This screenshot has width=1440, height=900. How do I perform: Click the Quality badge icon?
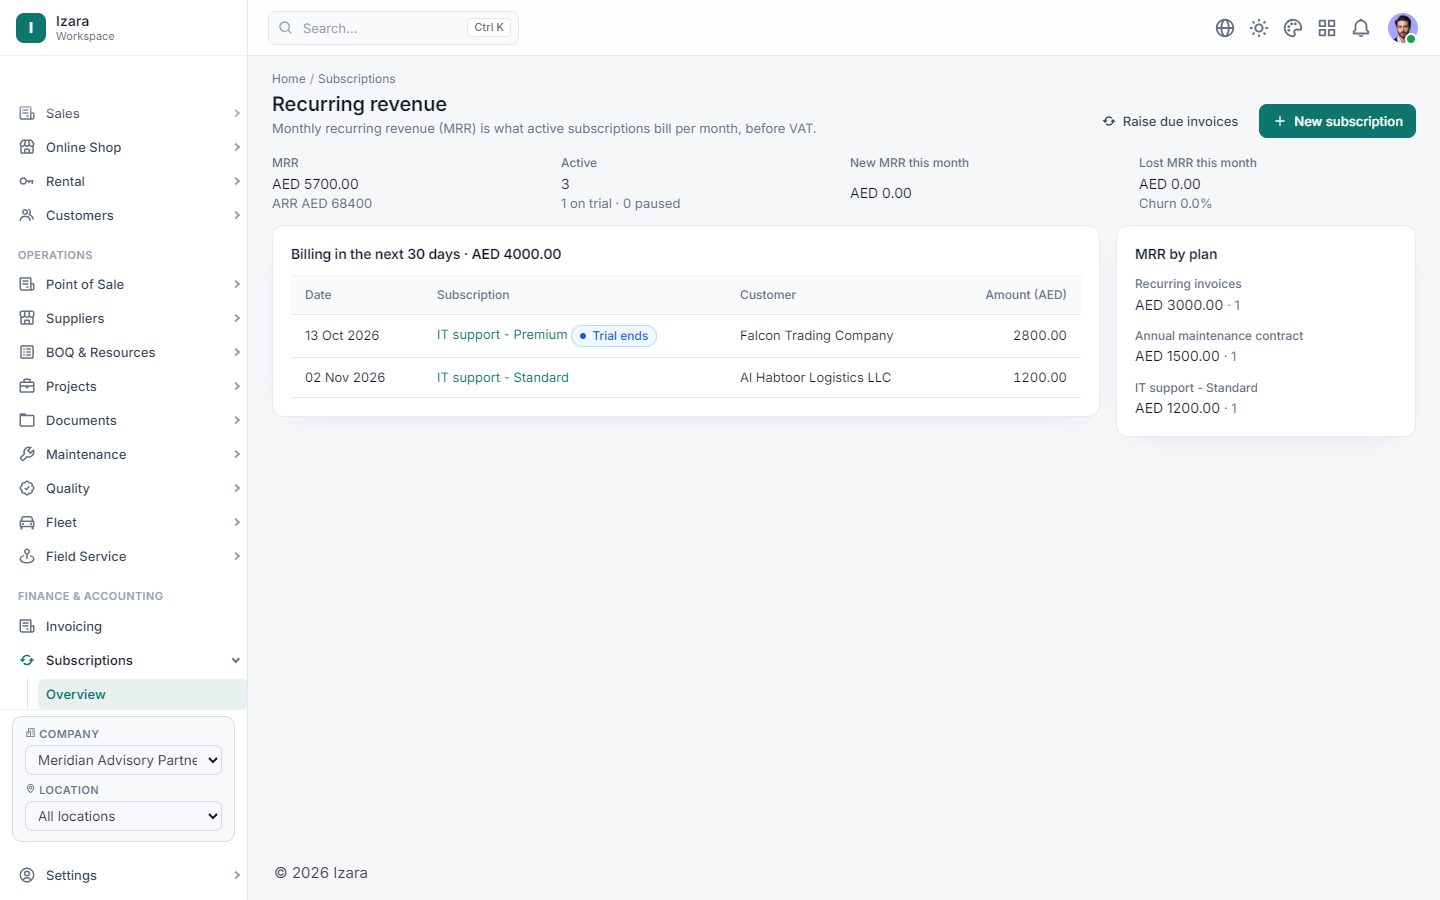click(x=27, y=488)
